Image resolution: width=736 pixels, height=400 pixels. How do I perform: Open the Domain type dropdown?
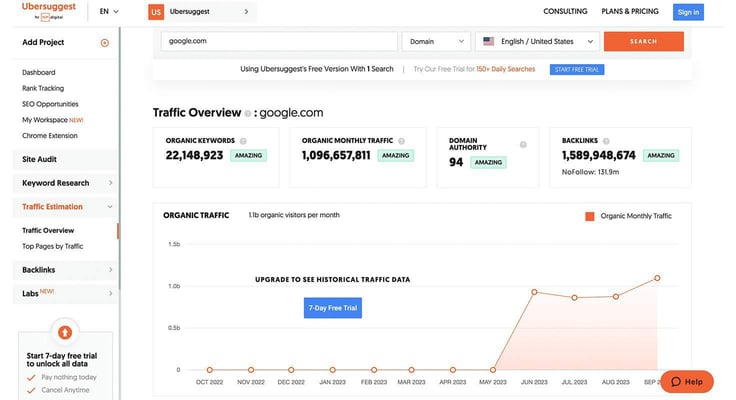[436, 41]
